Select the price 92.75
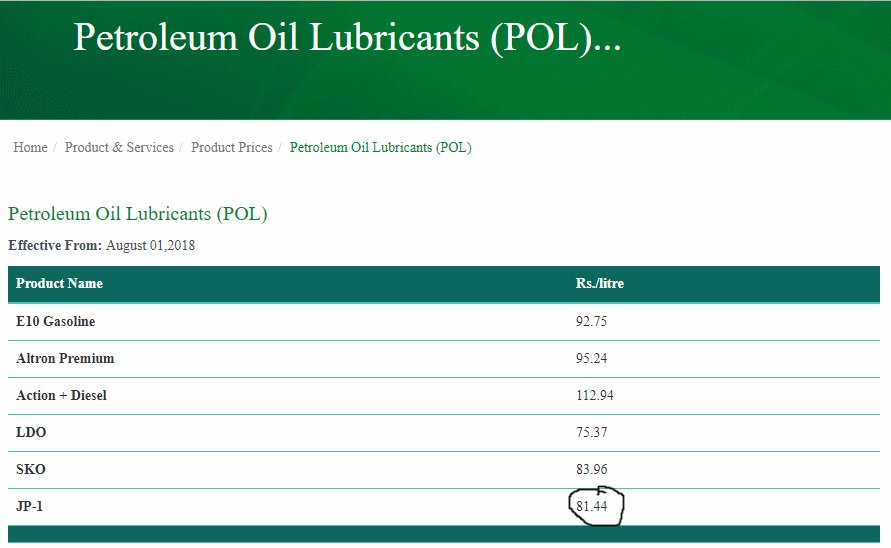891x548 pixels. pyautogui.click(x=591, y=321)
